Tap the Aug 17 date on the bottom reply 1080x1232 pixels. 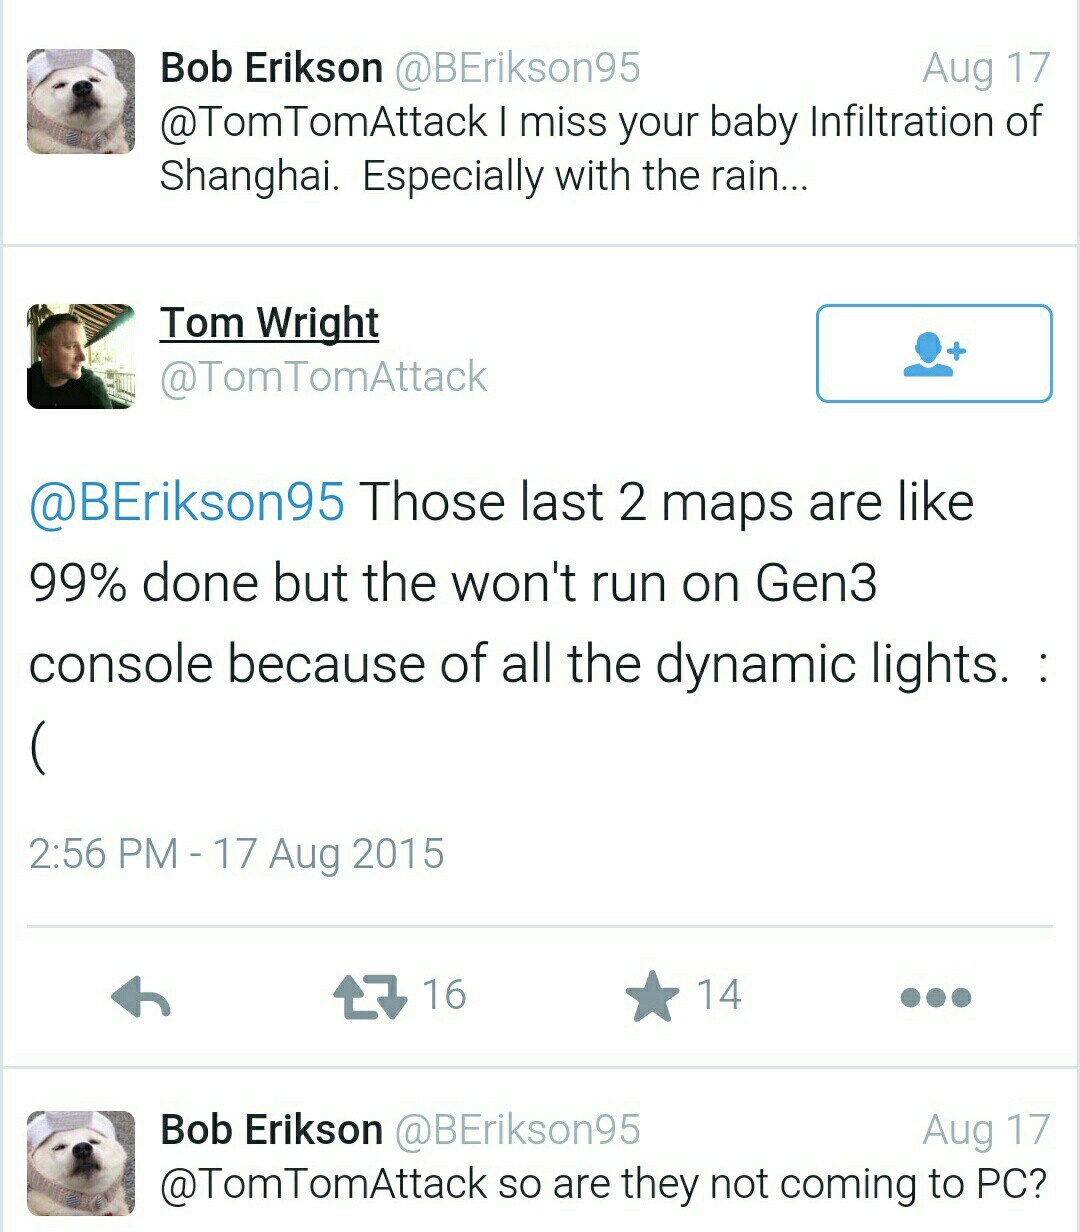[x=985, y=1130]
